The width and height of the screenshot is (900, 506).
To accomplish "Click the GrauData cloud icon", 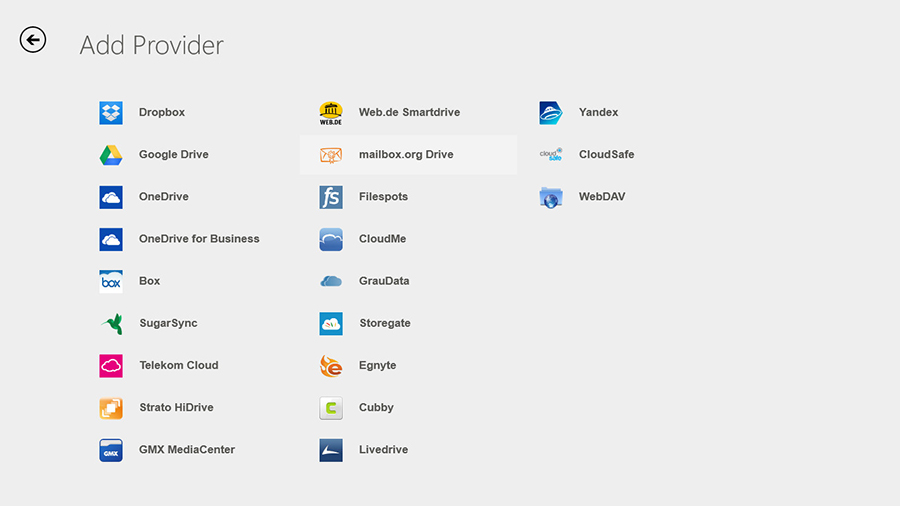I will point(331,281).
